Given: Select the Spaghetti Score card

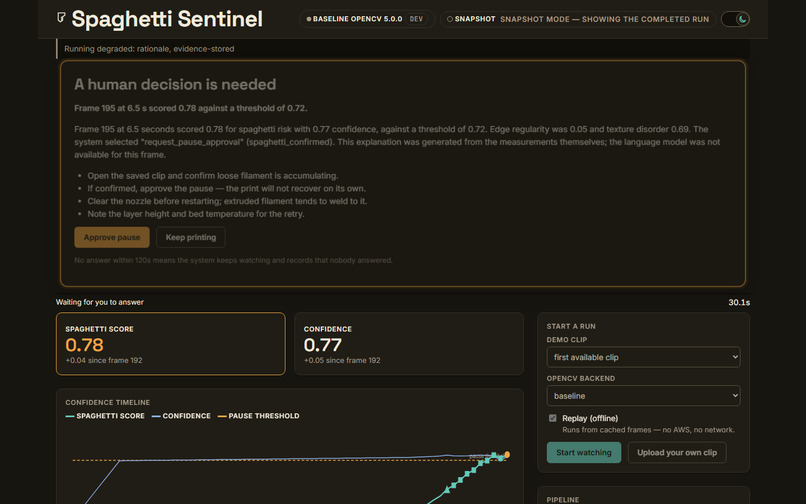Looking at the screenshot, I should [171, 344].
